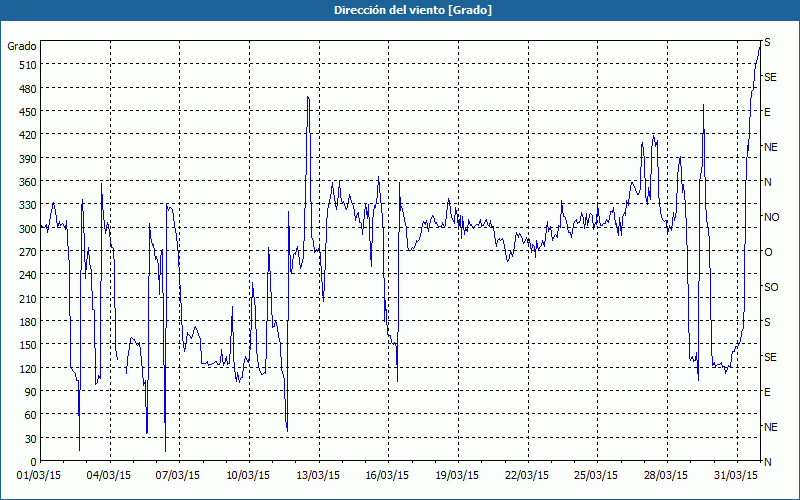This screenshot has height=500, width=800.
Task: Select the E compass label level with 450
Action: pyautogui.click(x=767, y=112)
